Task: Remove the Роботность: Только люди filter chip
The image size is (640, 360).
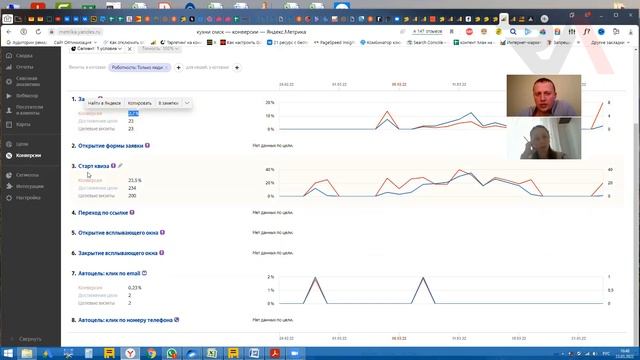Action: (x=166, y=68)
